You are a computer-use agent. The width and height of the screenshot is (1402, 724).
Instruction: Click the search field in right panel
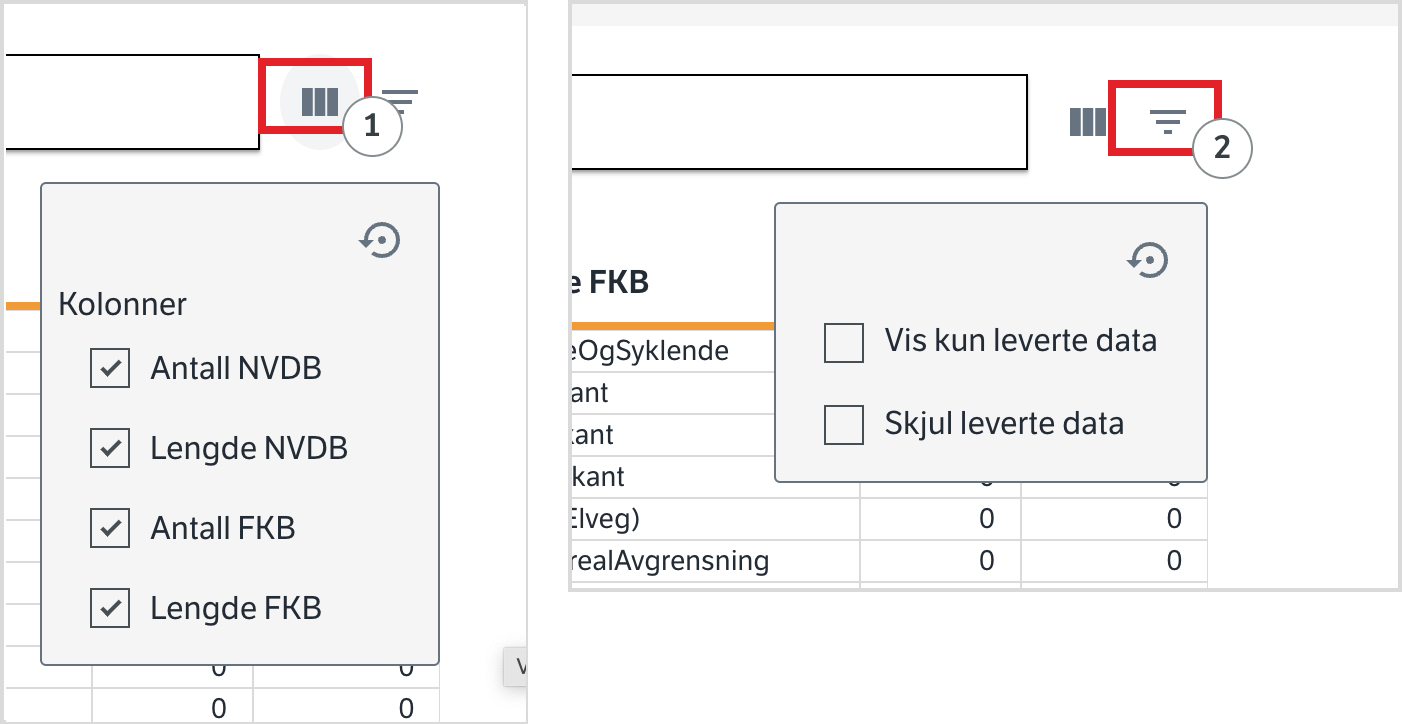(799, 121)
